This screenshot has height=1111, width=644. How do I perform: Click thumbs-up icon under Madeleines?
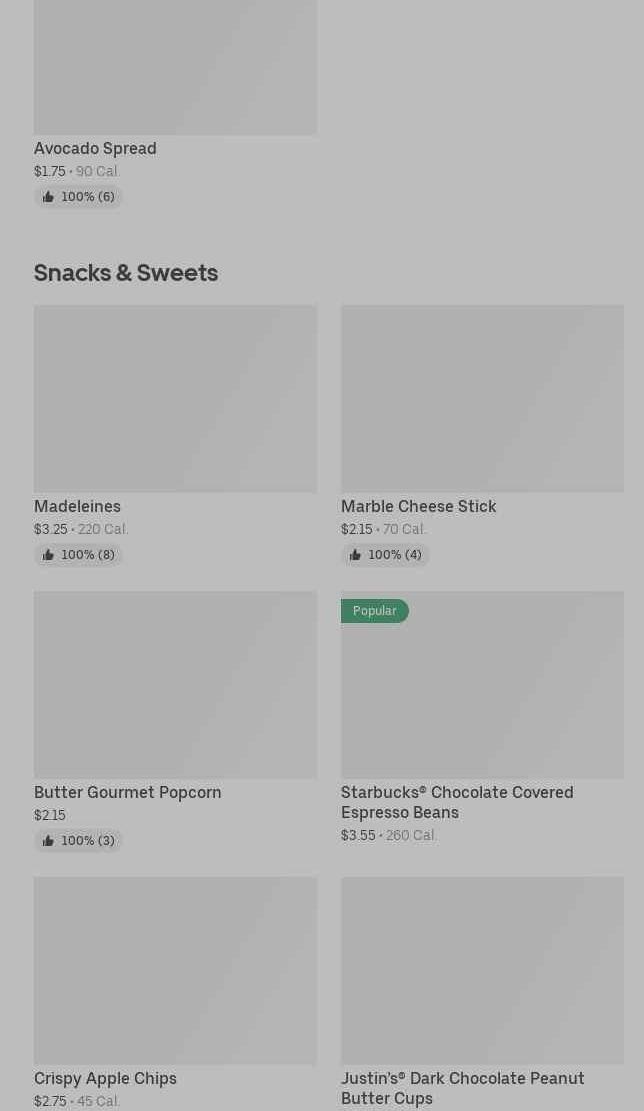point(48,555)
